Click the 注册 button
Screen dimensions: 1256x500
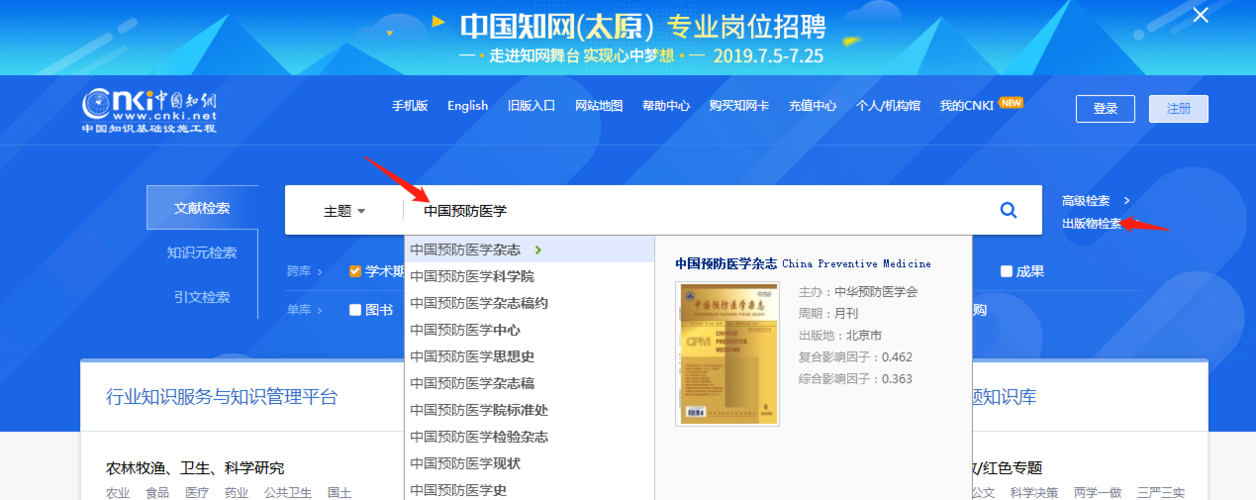[1179, 108]
